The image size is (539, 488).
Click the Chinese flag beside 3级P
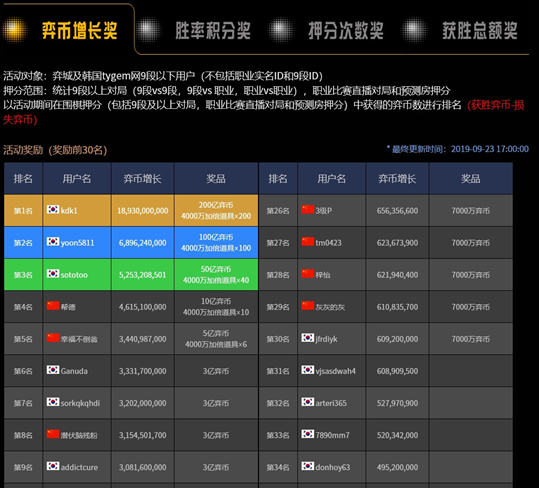click(308, 209)
